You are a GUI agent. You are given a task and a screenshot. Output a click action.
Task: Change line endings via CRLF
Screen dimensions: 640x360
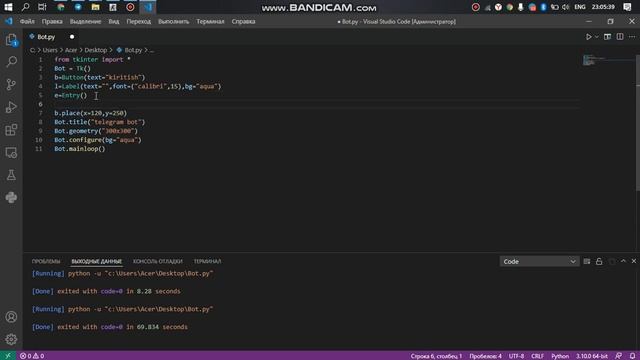point(537,356)
